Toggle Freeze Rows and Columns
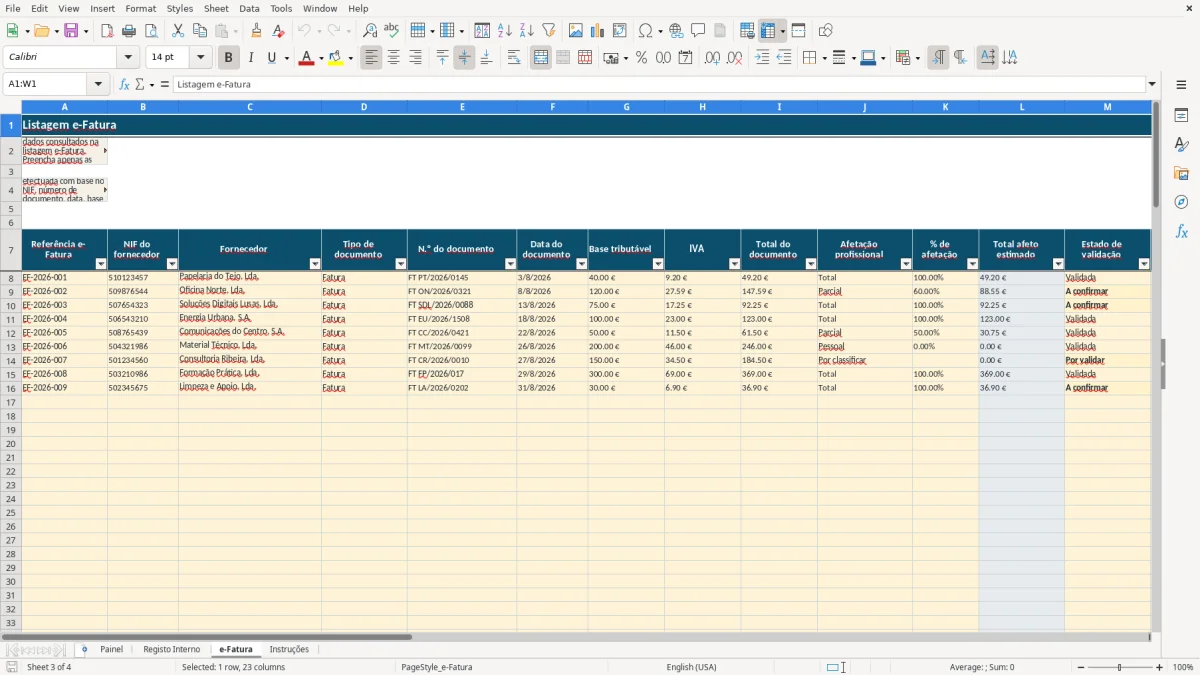This screenshot has height=675, width=1200. 768,31
